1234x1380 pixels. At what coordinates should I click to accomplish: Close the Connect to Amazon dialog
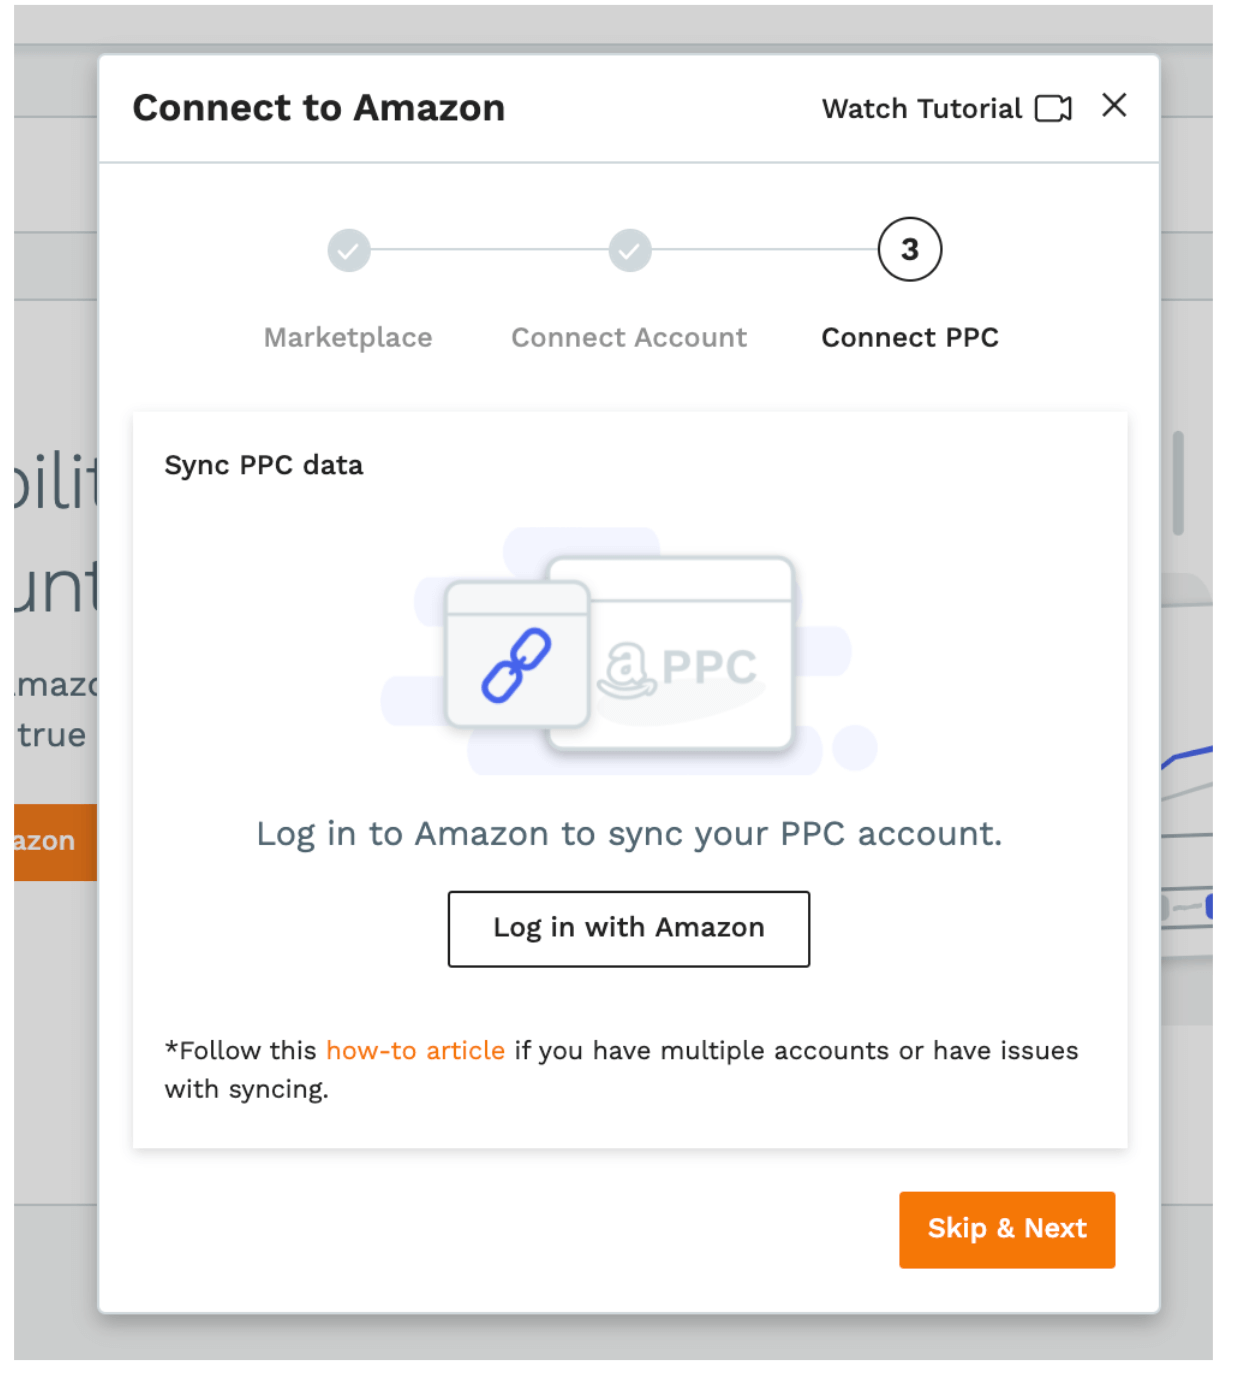pos(1114,105)
